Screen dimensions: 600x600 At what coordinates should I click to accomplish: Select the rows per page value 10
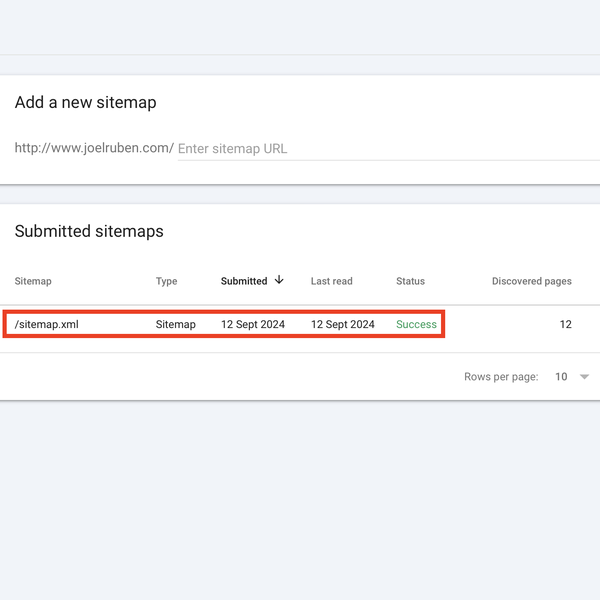[x=561, y=377]
